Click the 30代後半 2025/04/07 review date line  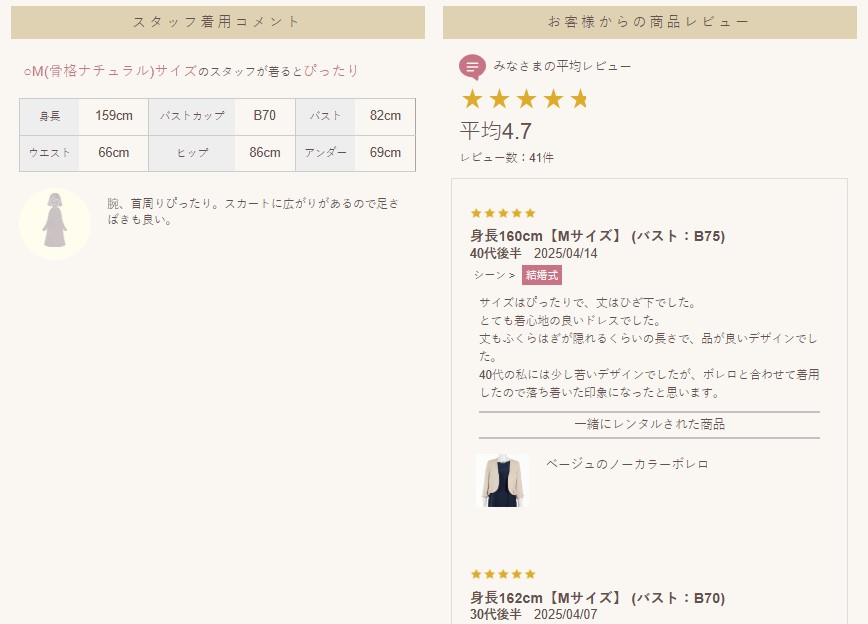click(x=534, y=615)
